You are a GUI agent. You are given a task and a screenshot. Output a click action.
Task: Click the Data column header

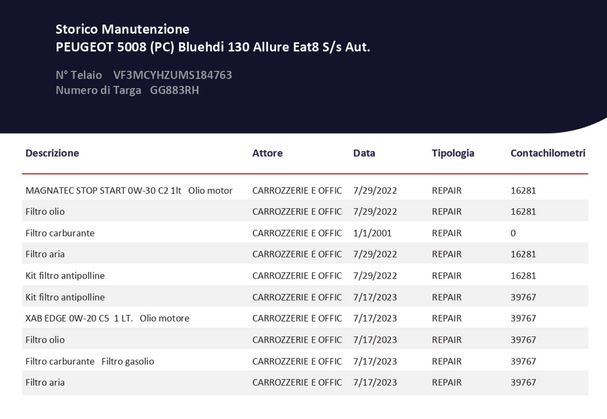coord(364,153)
